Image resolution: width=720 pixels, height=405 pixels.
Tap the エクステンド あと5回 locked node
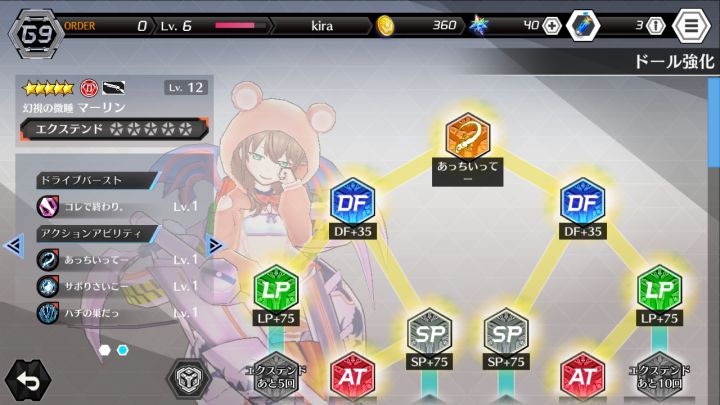click(x=276, y=376)
